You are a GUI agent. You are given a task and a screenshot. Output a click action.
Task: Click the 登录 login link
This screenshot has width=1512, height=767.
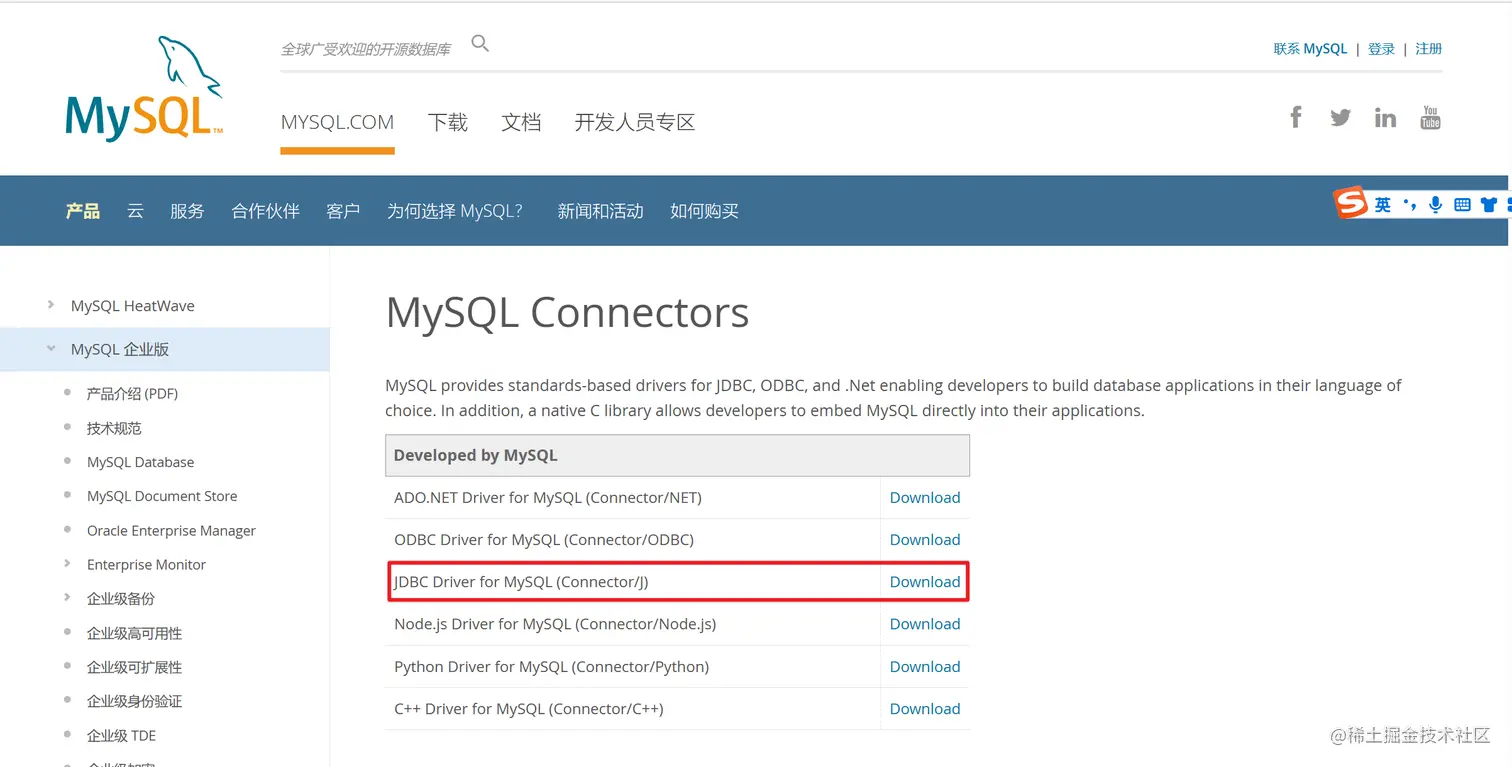[1381, 48]
